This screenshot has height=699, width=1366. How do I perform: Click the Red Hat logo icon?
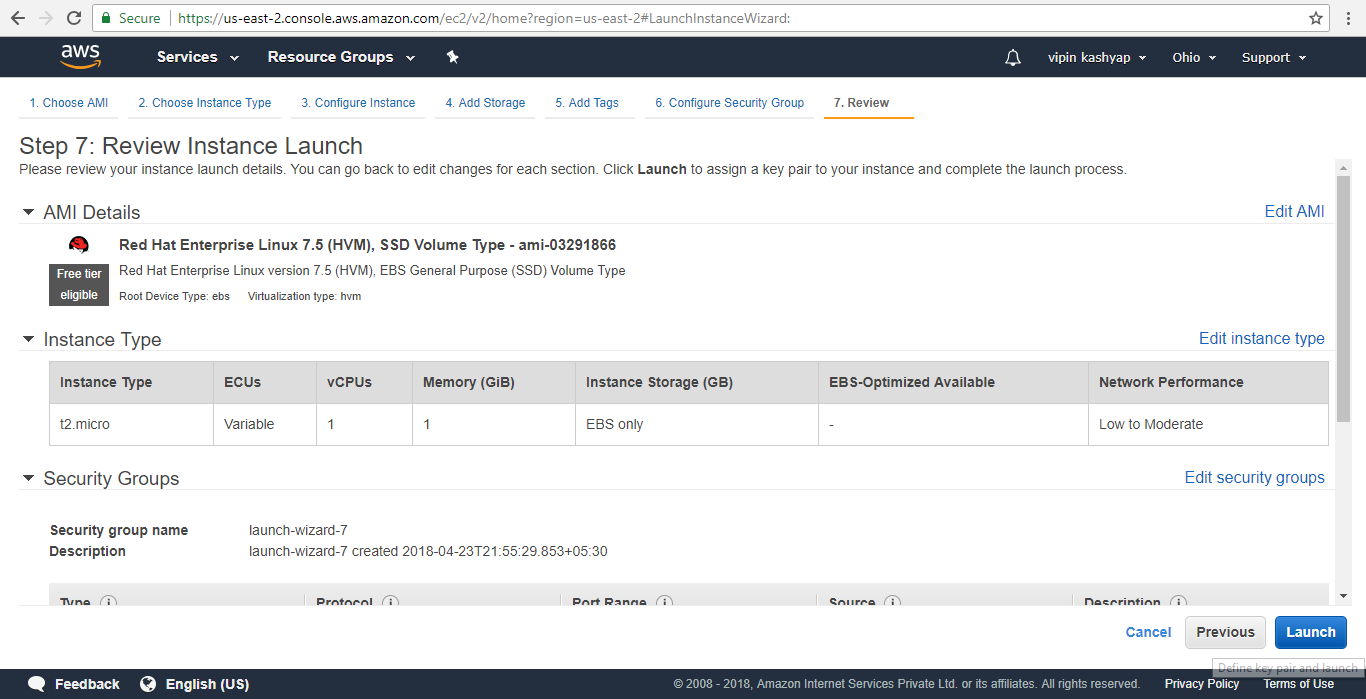click(x=79, y=245)
